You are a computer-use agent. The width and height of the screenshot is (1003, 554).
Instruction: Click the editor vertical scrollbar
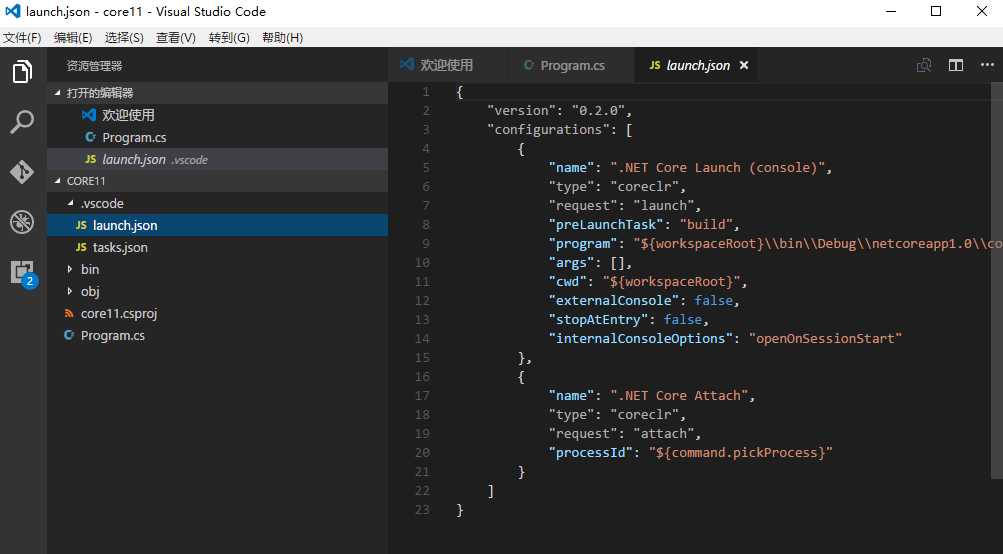(997, 281)
